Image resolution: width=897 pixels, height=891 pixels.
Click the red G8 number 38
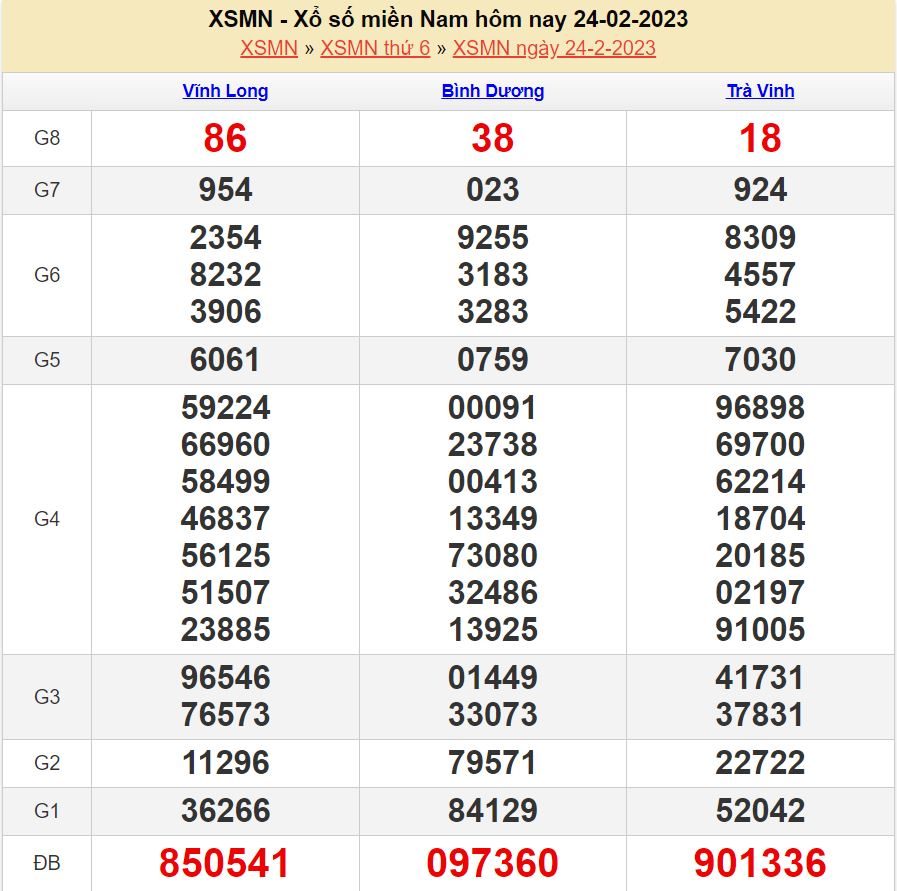point(493,138)
